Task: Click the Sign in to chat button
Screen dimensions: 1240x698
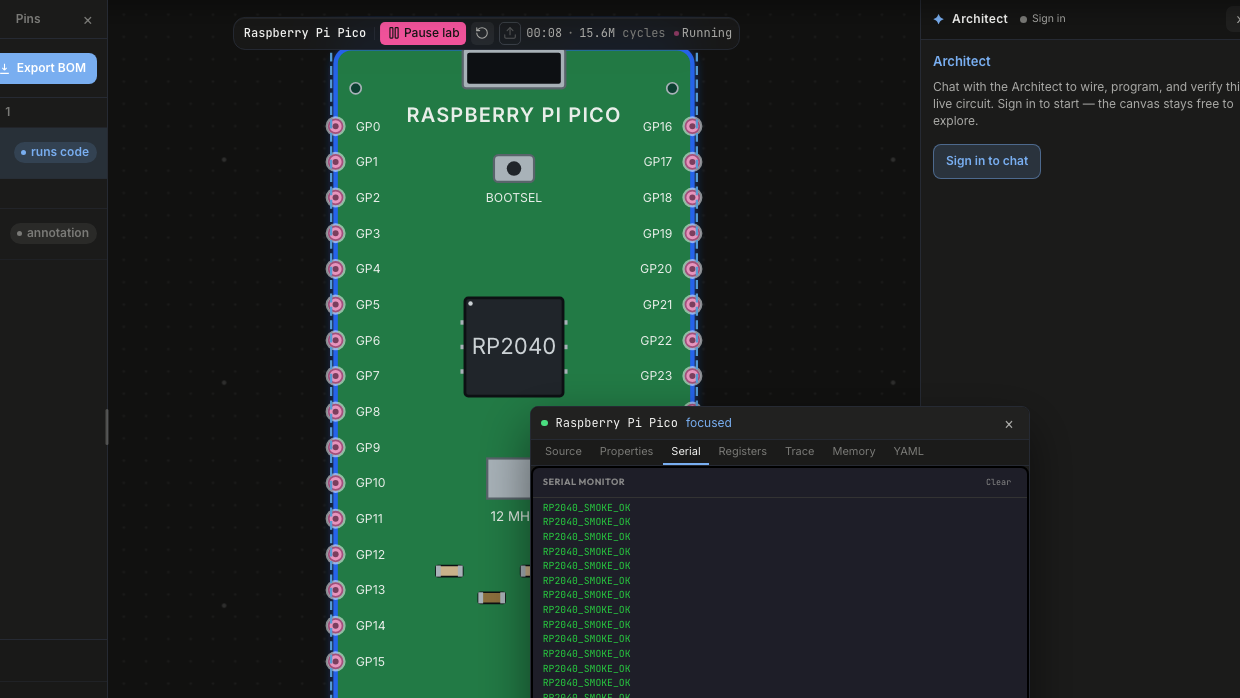Action: point(987,161)
